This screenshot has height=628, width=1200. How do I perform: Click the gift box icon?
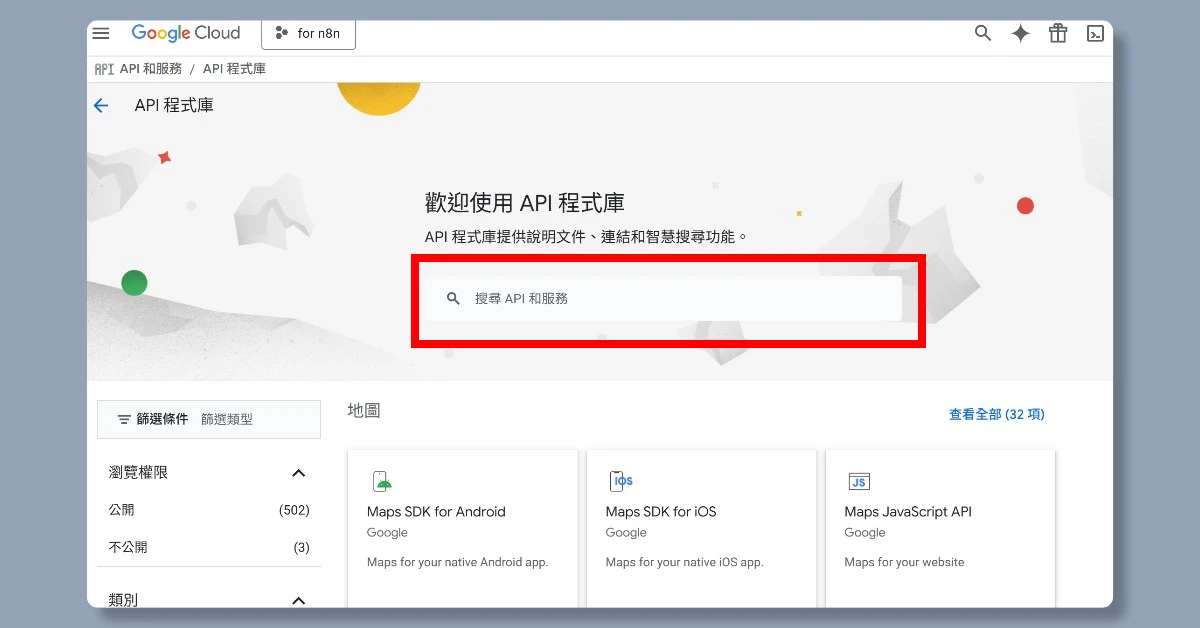click(1058, 33)
